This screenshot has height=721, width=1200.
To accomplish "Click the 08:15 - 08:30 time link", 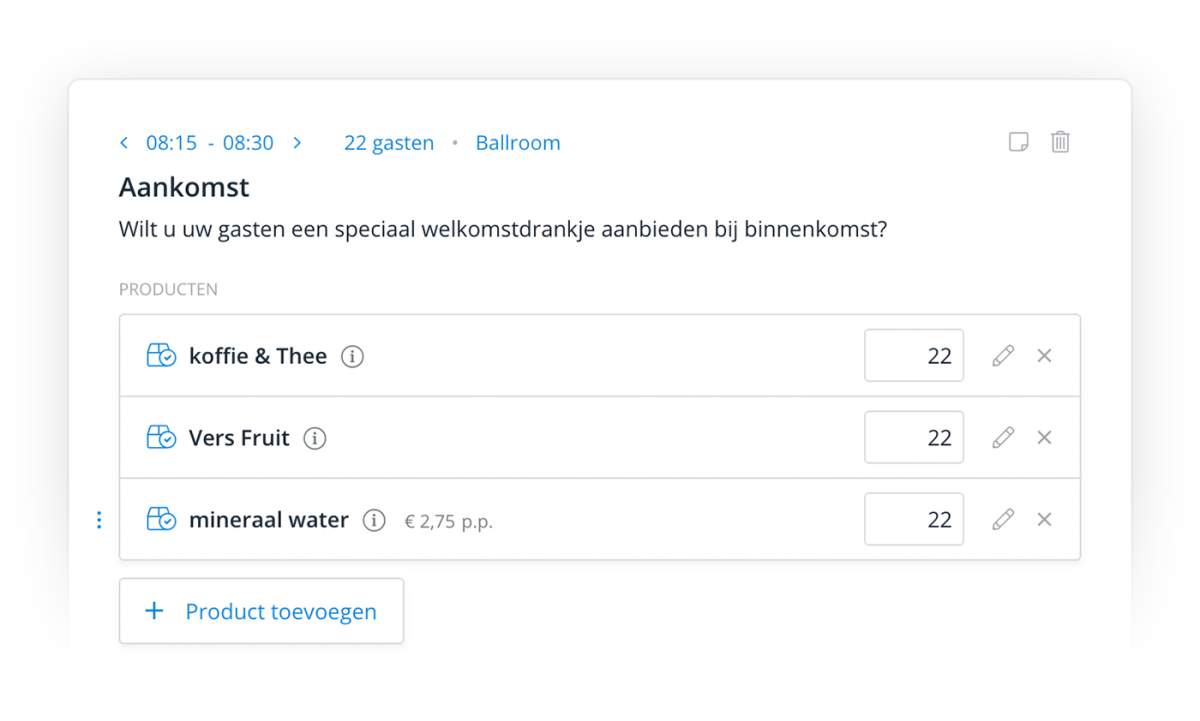I will 210,143.
